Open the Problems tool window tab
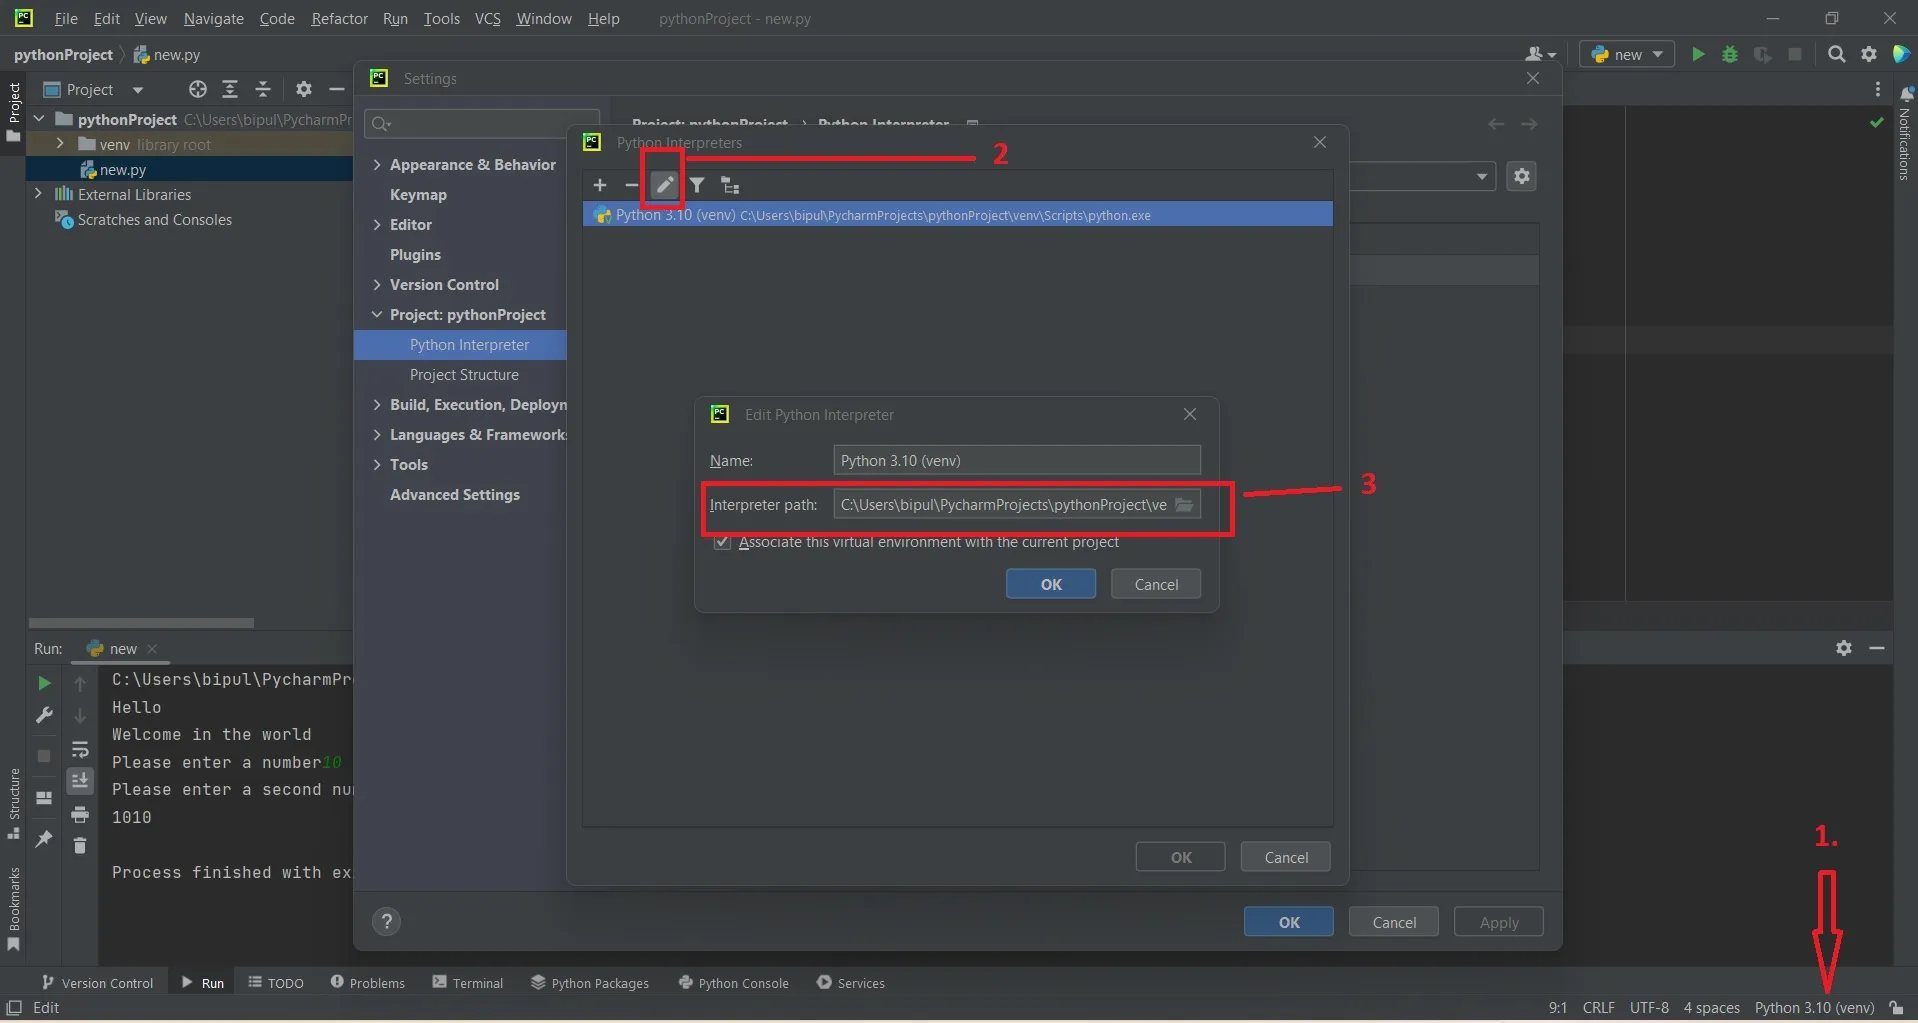 pos(367,983)
